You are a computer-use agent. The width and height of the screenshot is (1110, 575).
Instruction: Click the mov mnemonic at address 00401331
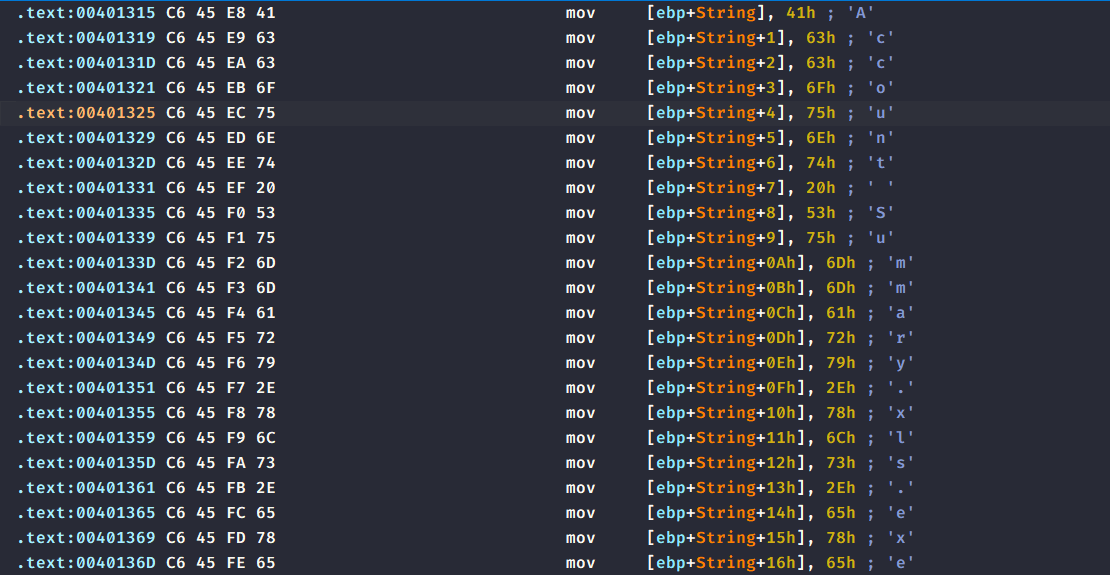tap(580, 188)
